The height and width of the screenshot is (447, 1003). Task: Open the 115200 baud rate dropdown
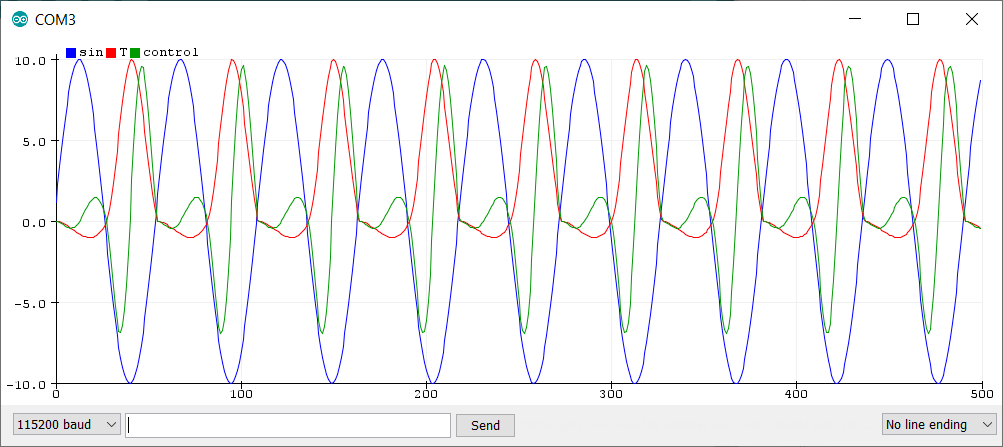tap(66, 425)
